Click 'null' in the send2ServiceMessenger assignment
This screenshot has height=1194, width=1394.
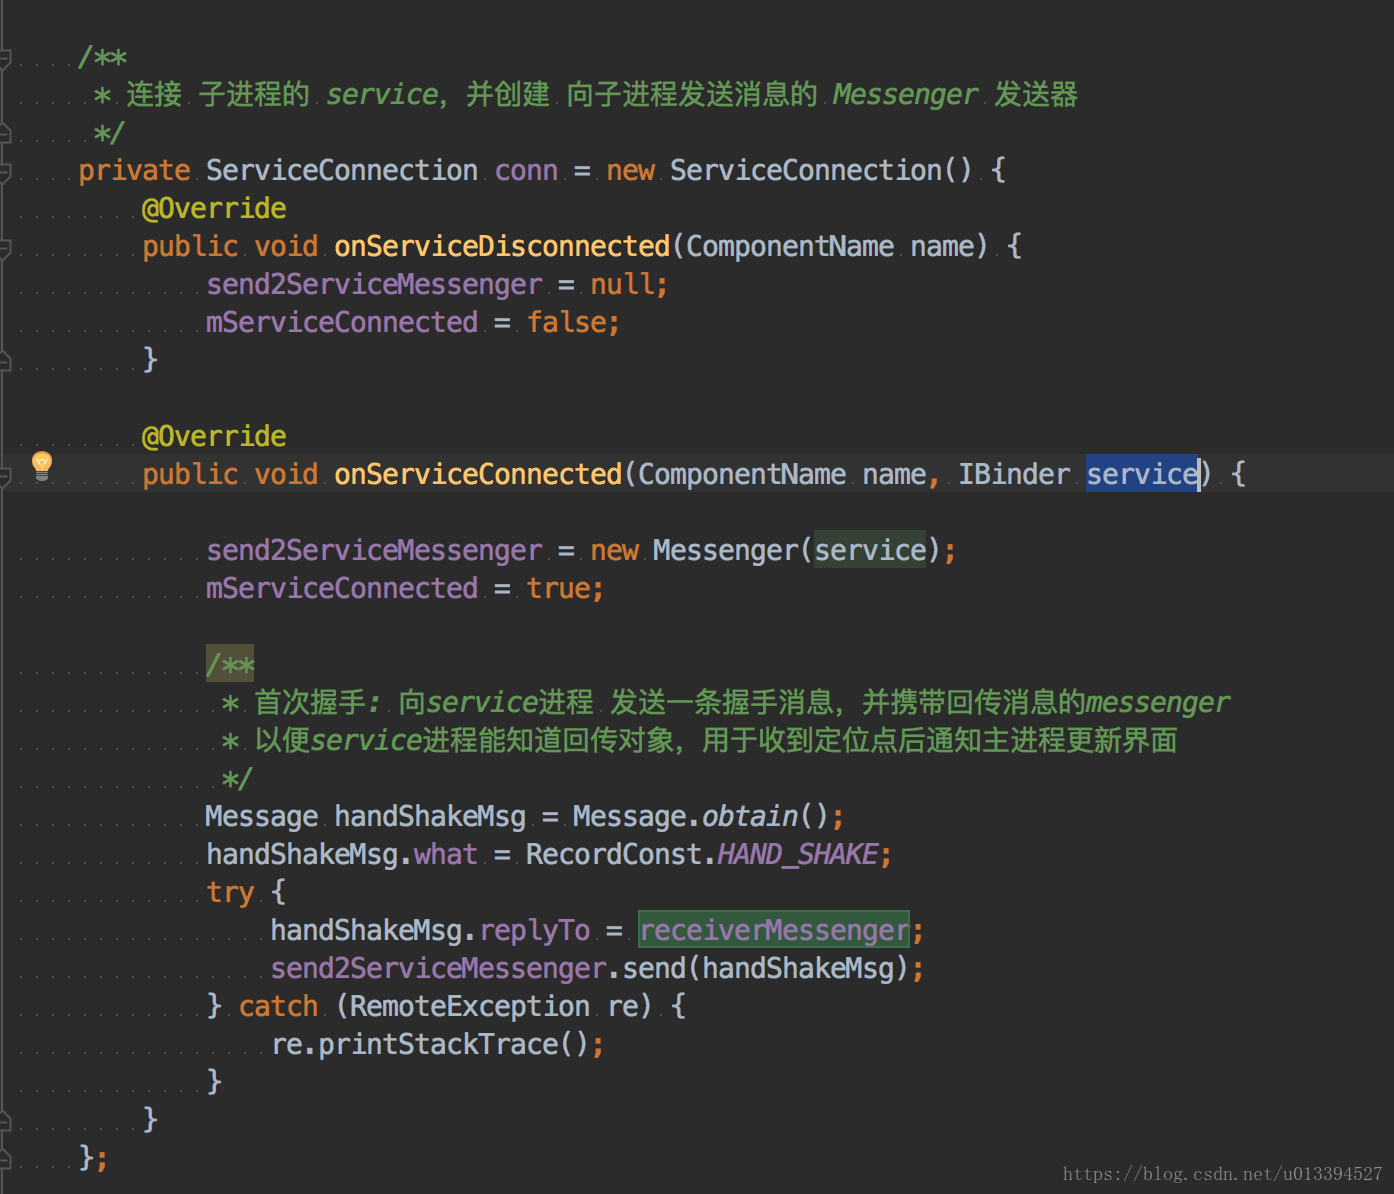click(621, 284)
